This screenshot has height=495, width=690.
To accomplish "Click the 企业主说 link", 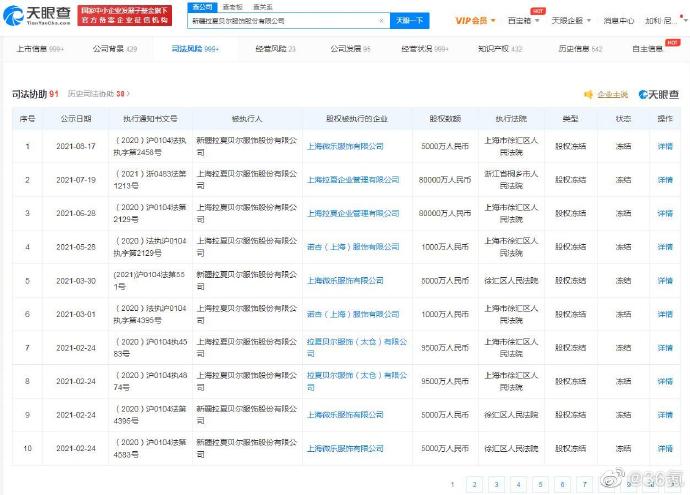I will 613,95.
